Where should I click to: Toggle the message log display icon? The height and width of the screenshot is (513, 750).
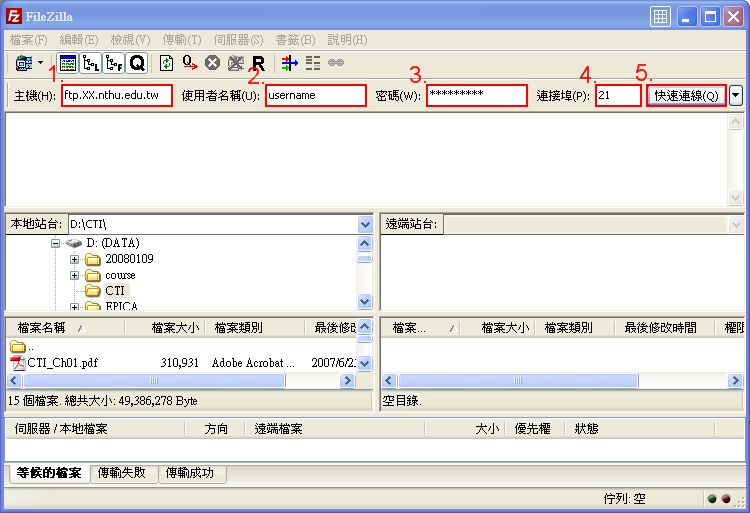pyautogui.click(x=67, y=63)
